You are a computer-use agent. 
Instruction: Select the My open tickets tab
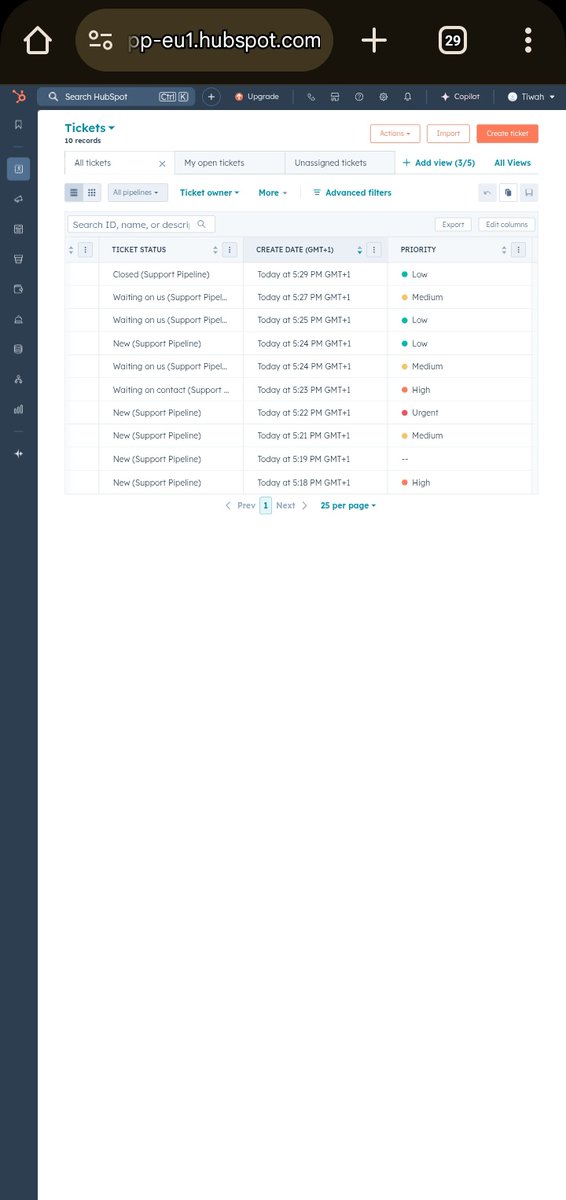[x=228, y=163]
